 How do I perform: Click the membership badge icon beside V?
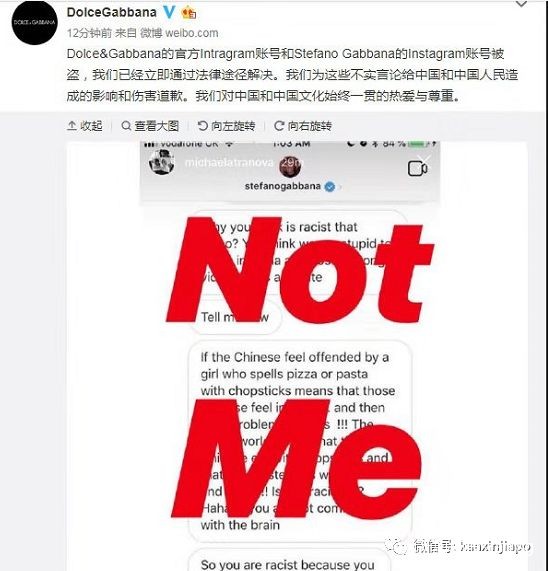pos(189,13)
